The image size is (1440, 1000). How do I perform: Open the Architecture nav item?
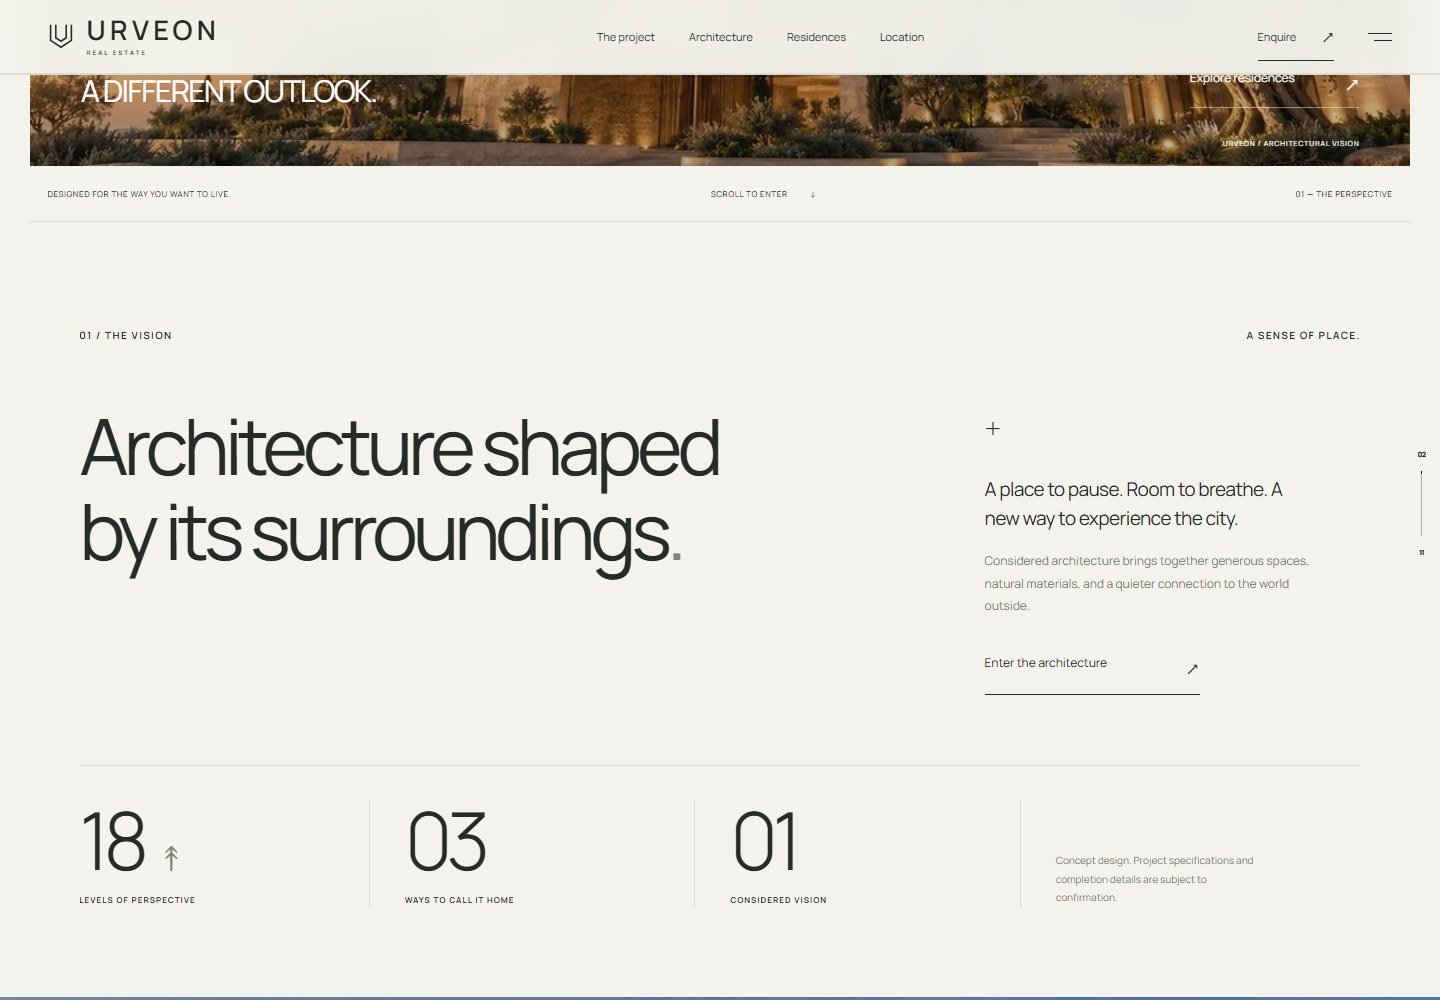point(720,37)
